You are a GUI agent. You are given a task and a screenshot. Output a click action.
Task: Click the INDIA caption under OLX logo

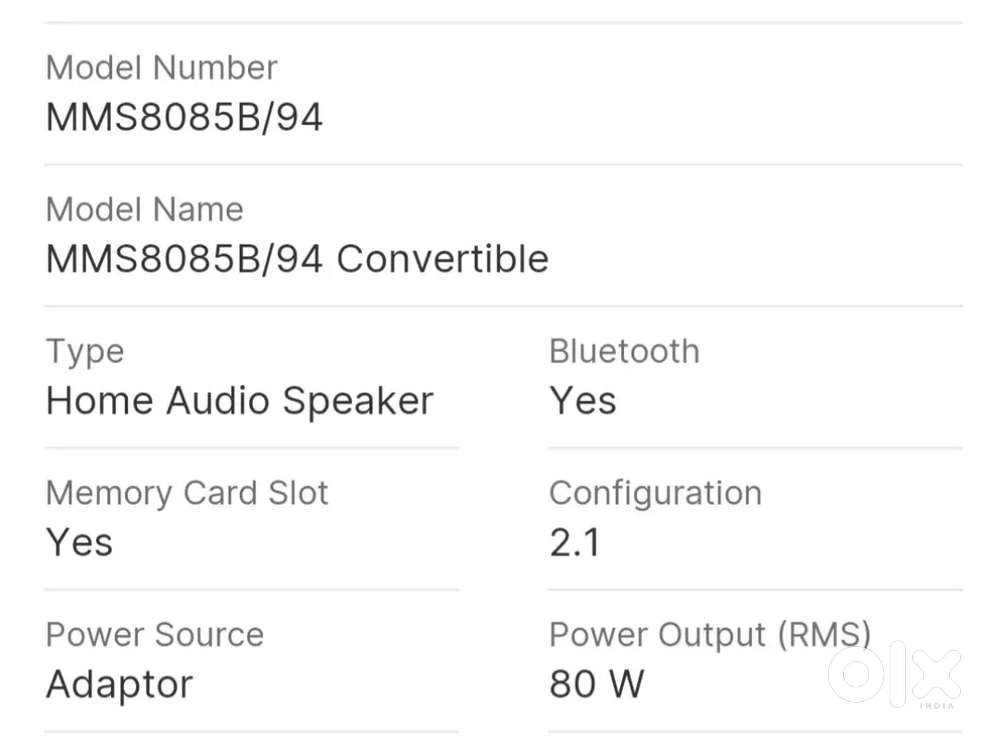pos(937,706)
